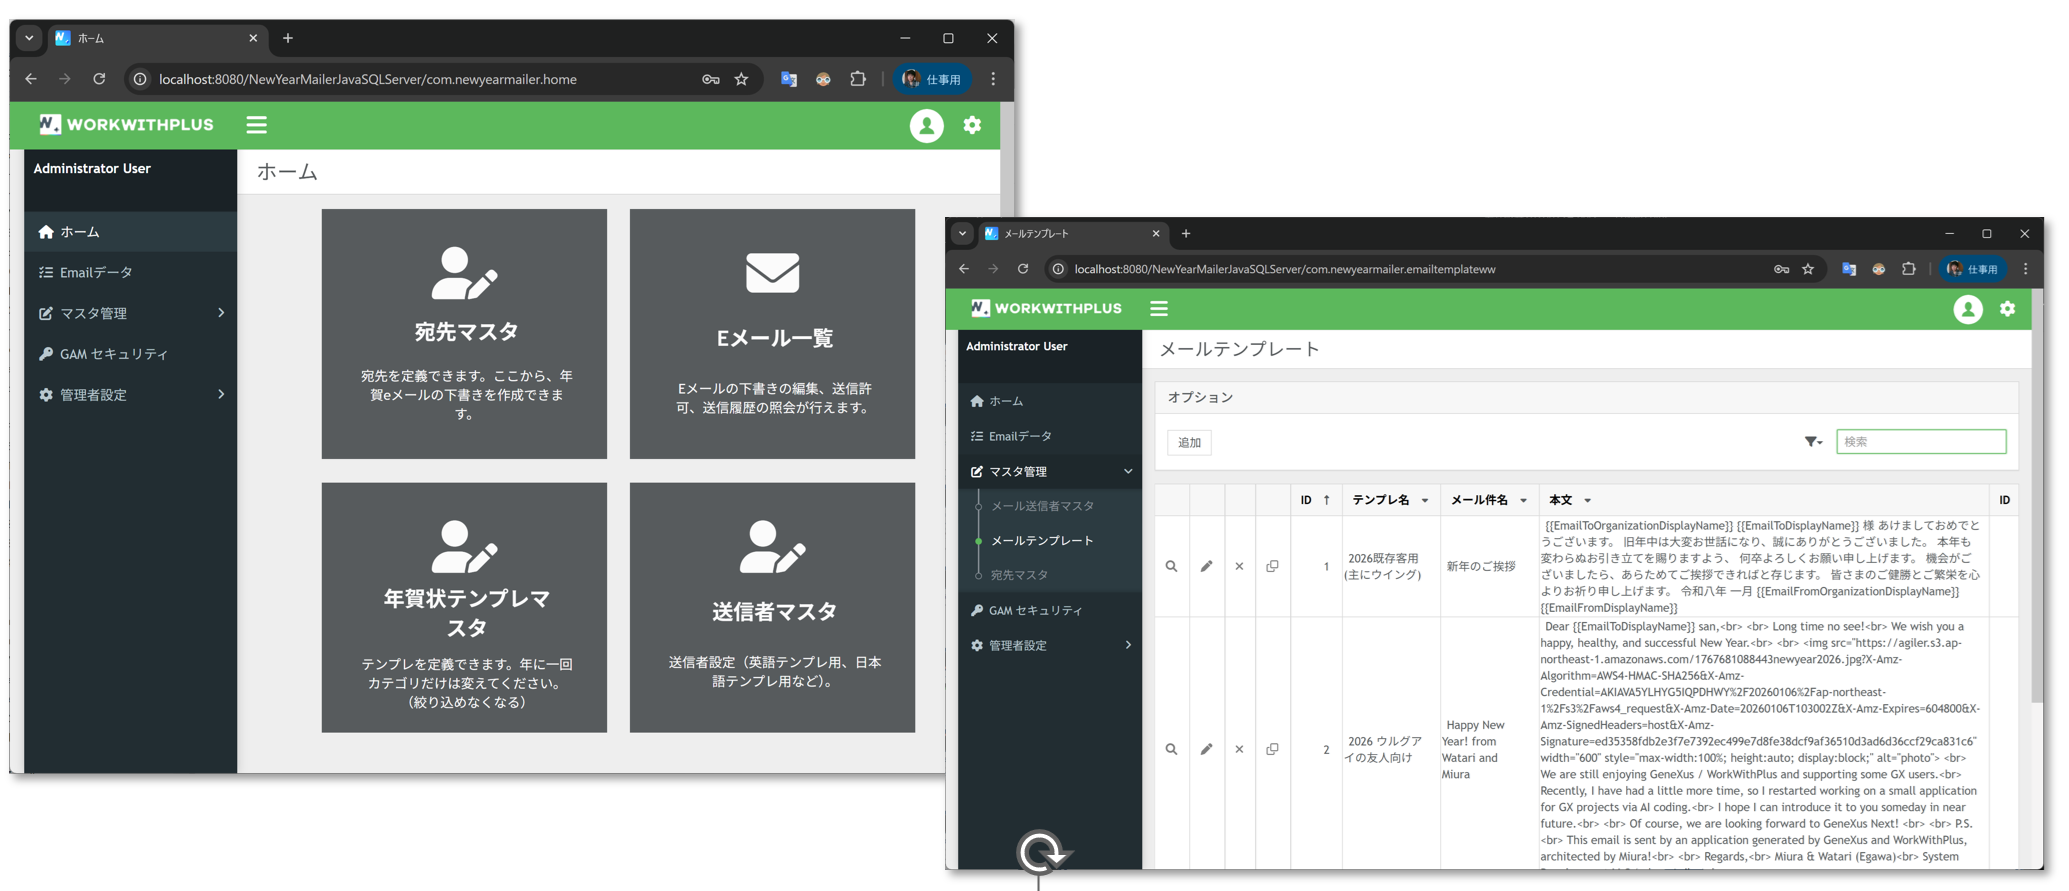Select メール送信者マスタ in the submenu

(x=1042, y=506)
